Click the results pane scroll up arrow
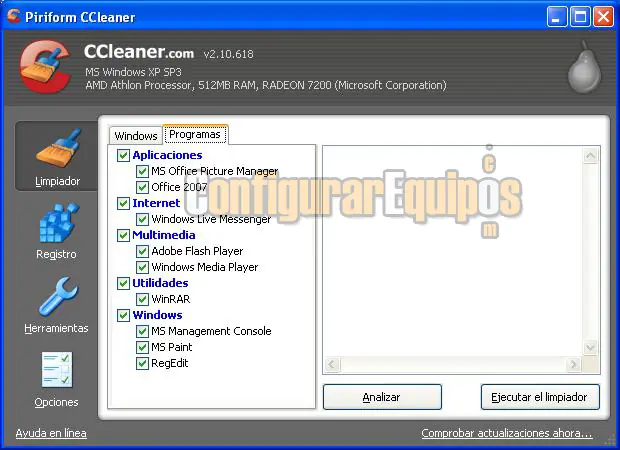This screenshot has width=620, height=450. click(590, 156)
